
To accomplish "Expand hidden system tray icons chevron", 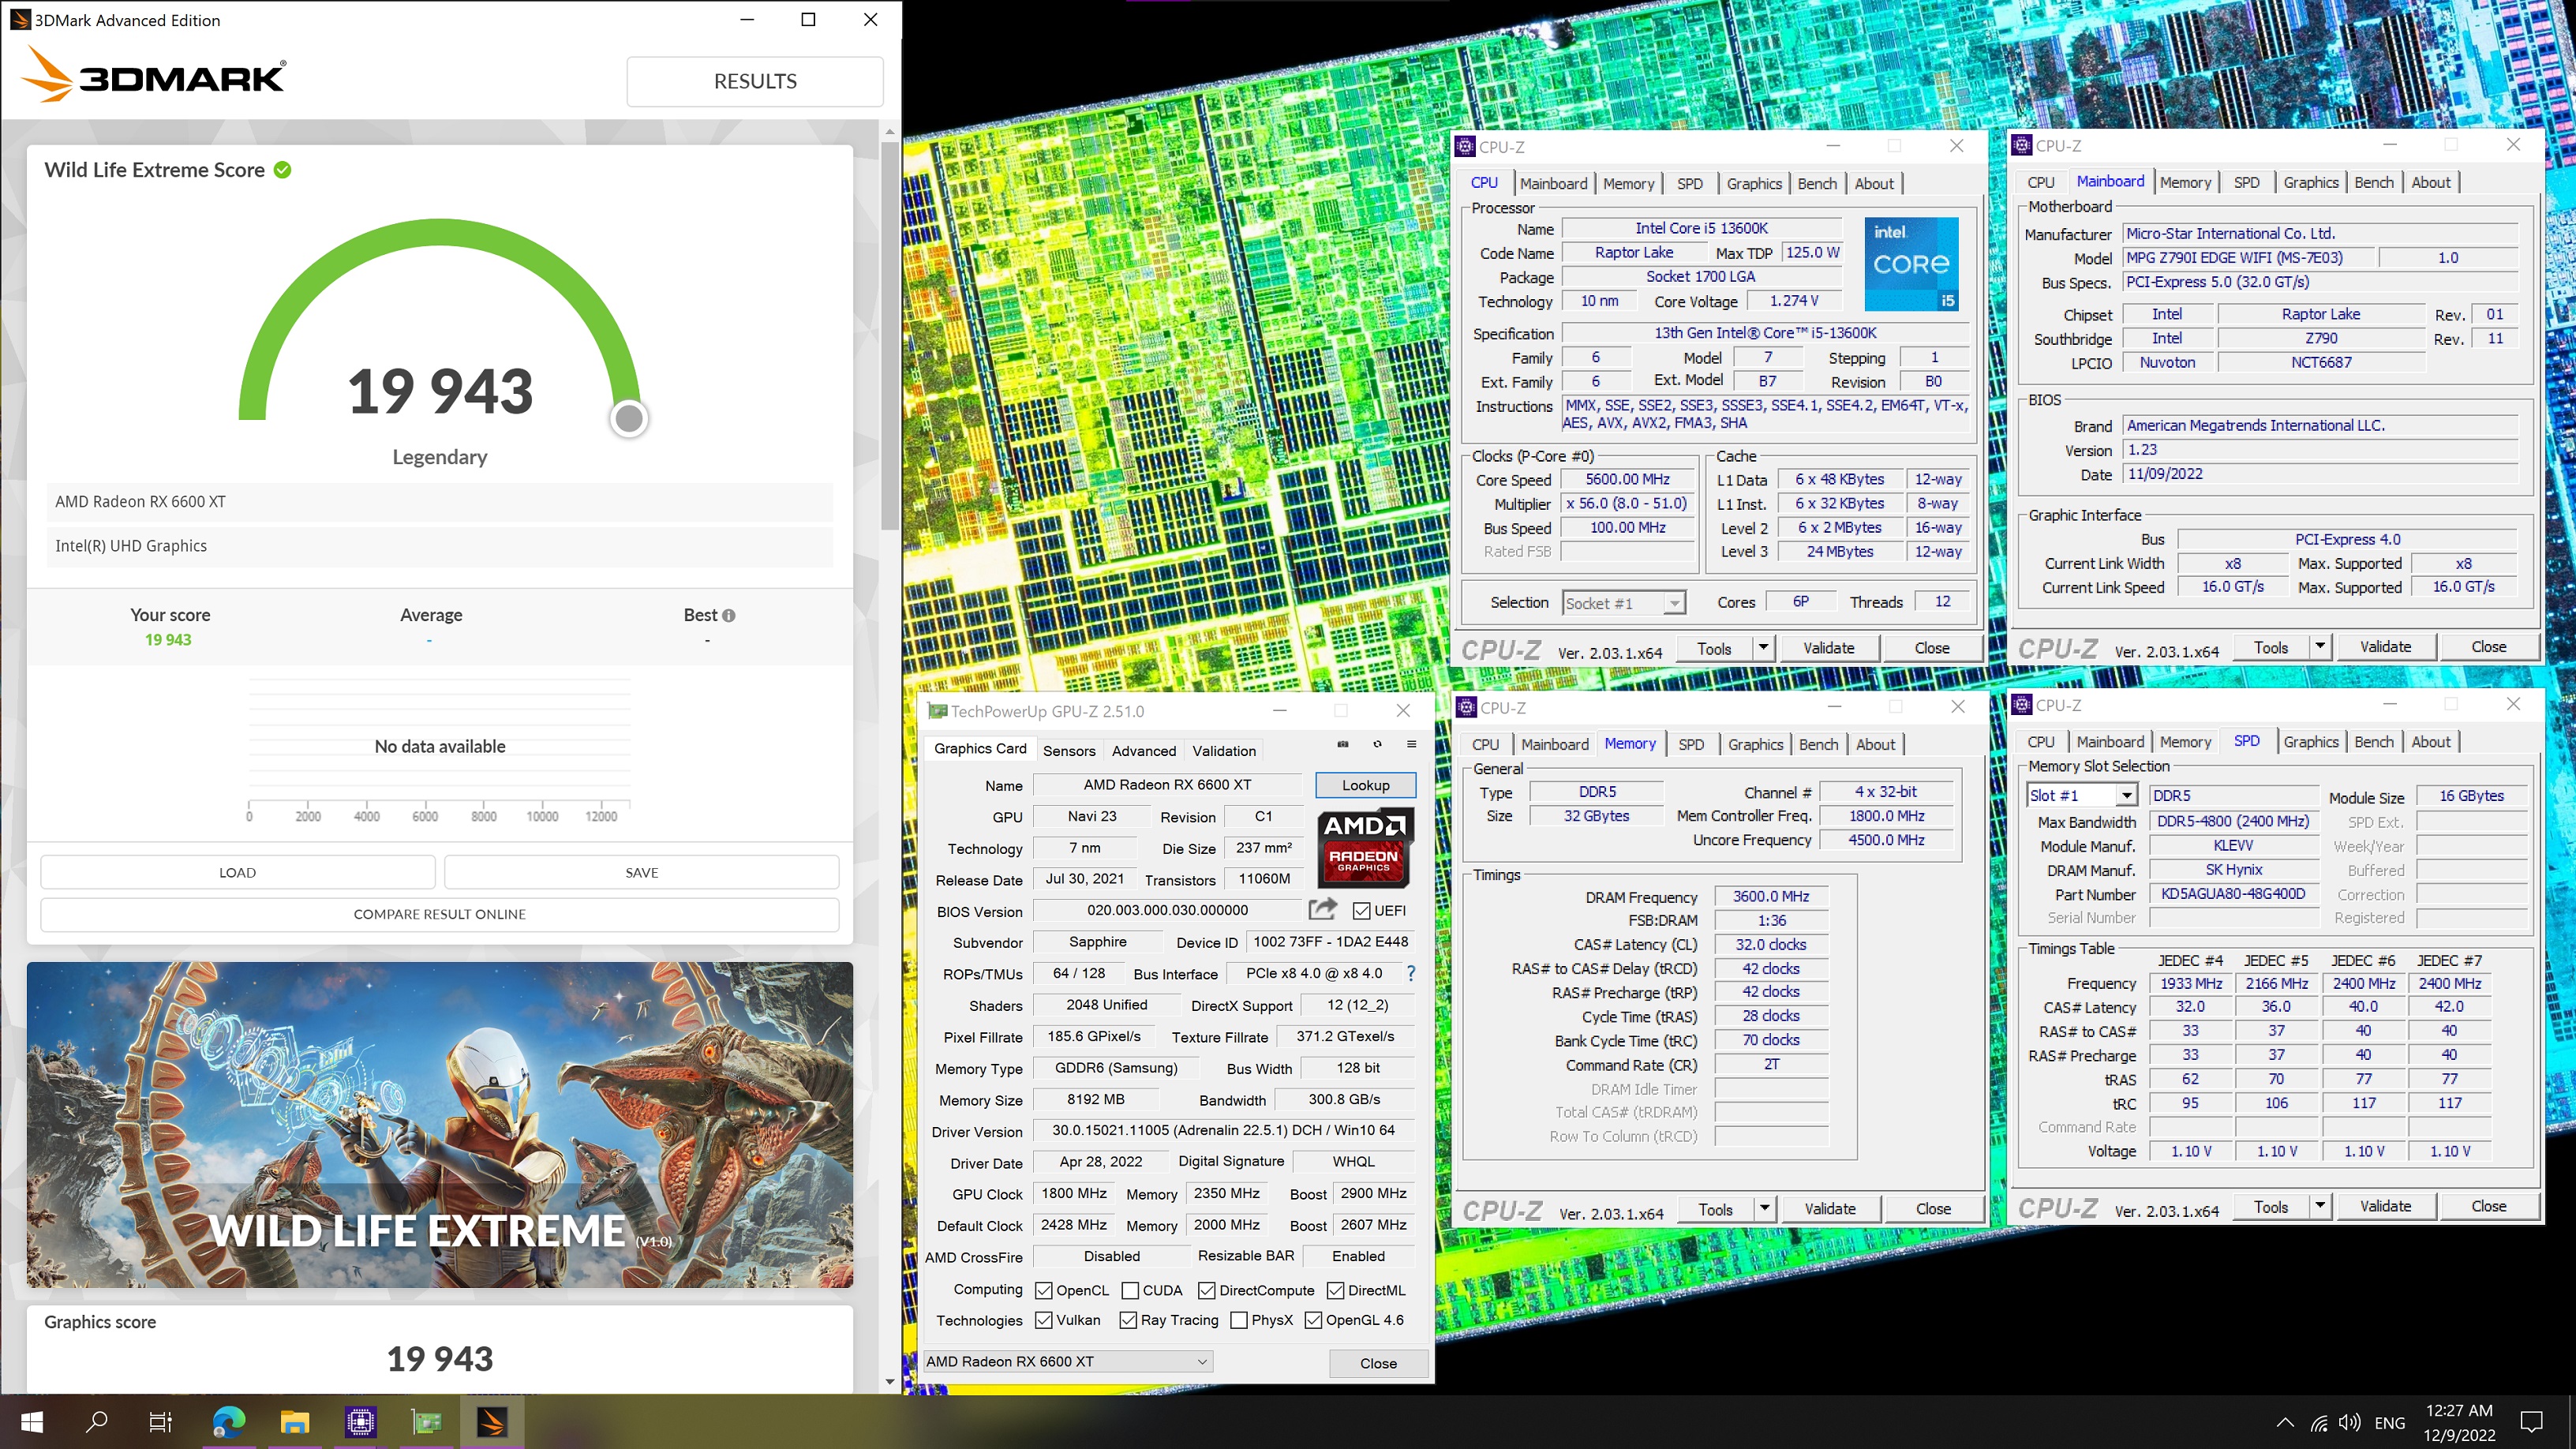I will 2284,1423.
